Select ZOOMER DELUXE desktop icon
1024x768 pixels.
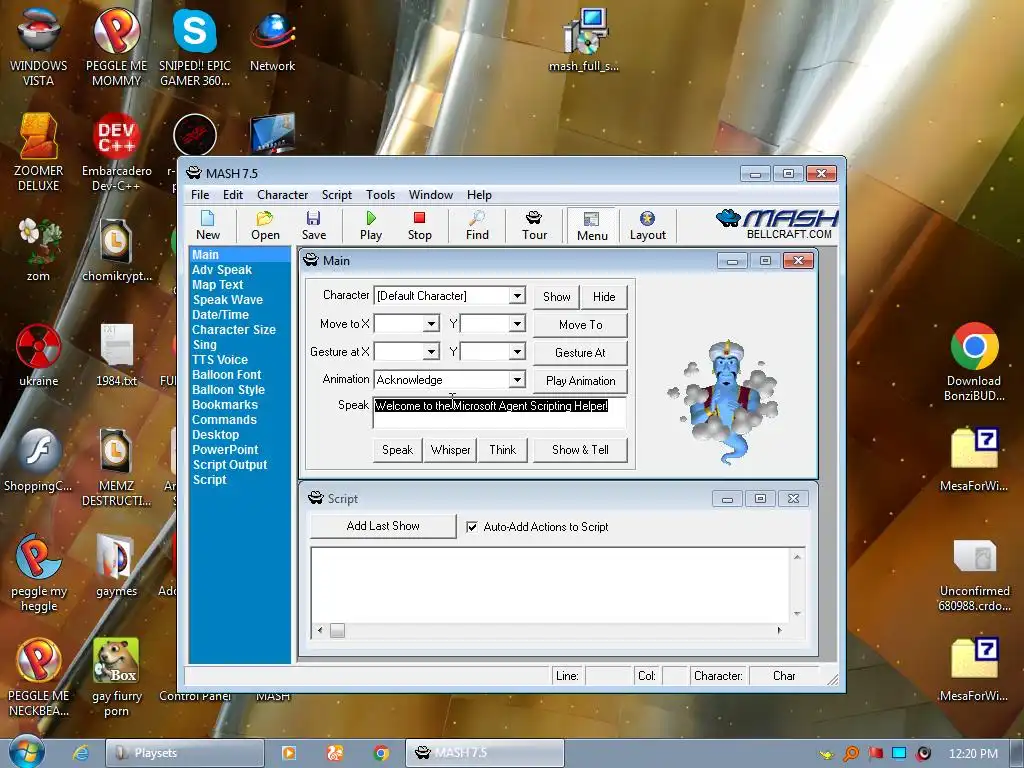coord(39,153)
